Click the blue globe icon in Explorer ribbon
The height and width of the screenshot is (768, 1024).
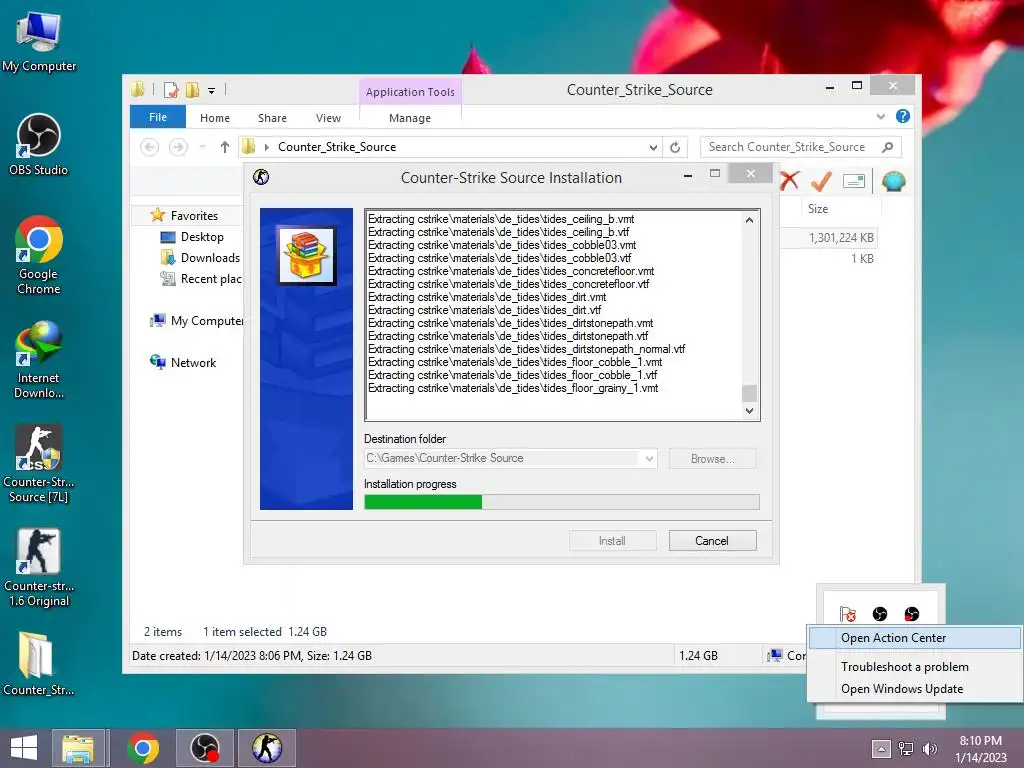pyautogui.click(x=893, y=181)
